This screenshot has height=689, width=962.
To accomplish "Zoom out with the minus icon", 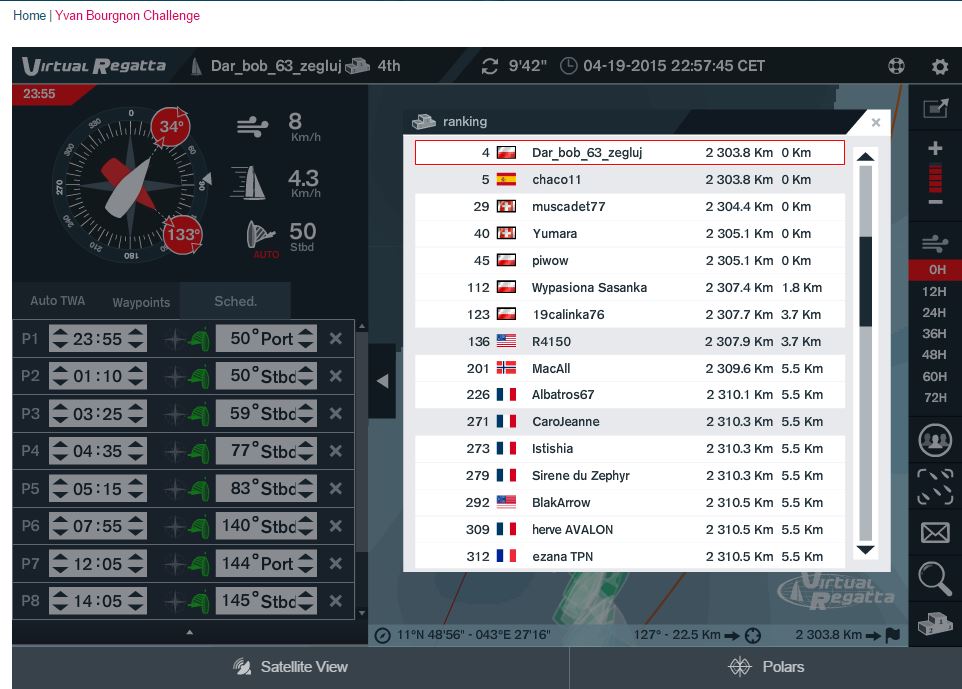I will (x=935, y=202).
